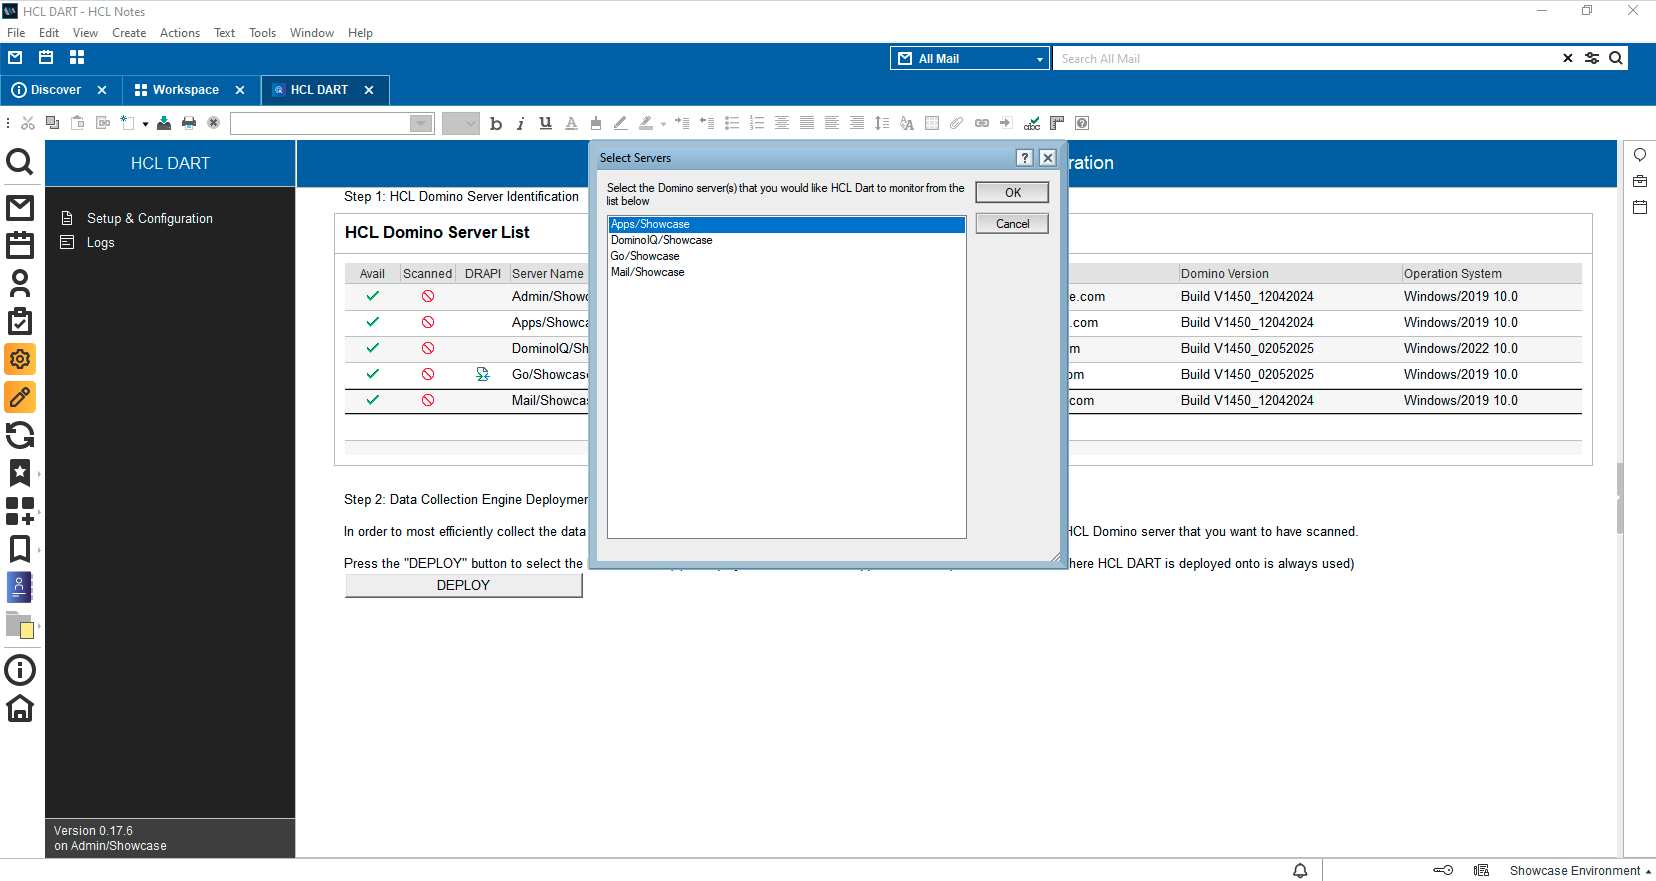The image size is (1656, 881).
Task: Open search options sliders icon
Action: [x=1592, y=58]
